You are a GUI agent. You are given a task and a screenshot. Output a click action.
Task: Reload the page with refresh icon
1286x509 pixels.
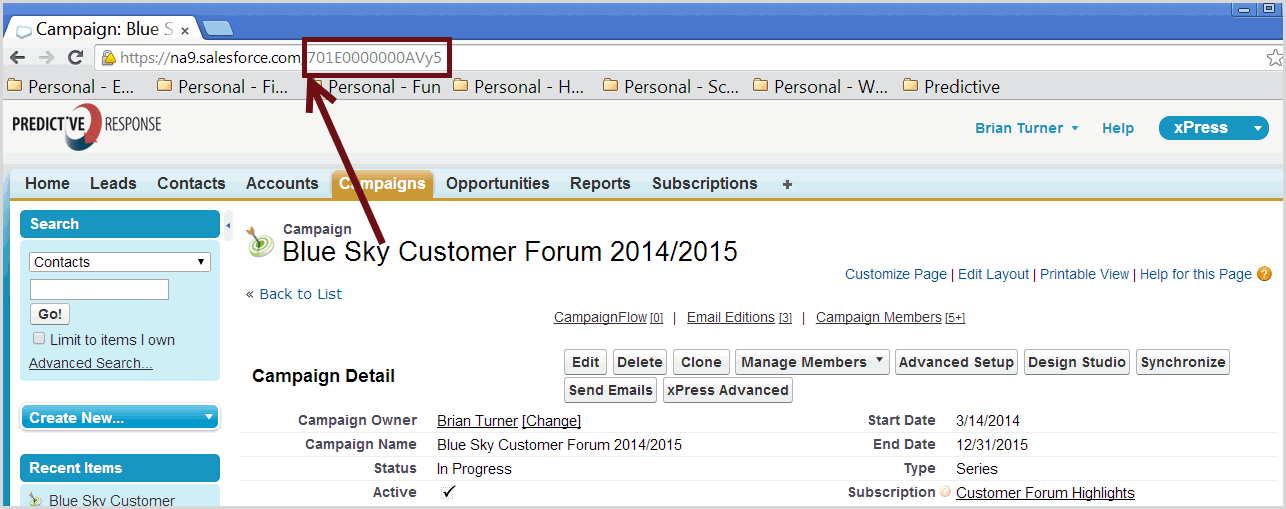click(75, 58)
